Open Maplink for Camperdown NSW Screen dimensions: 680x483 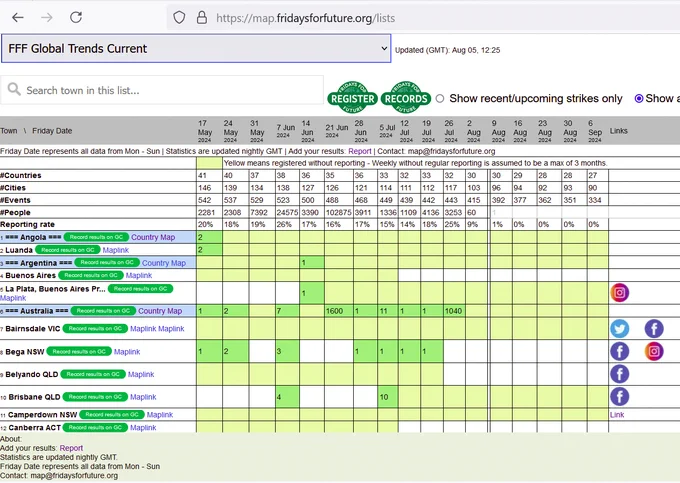coord(160,414)
